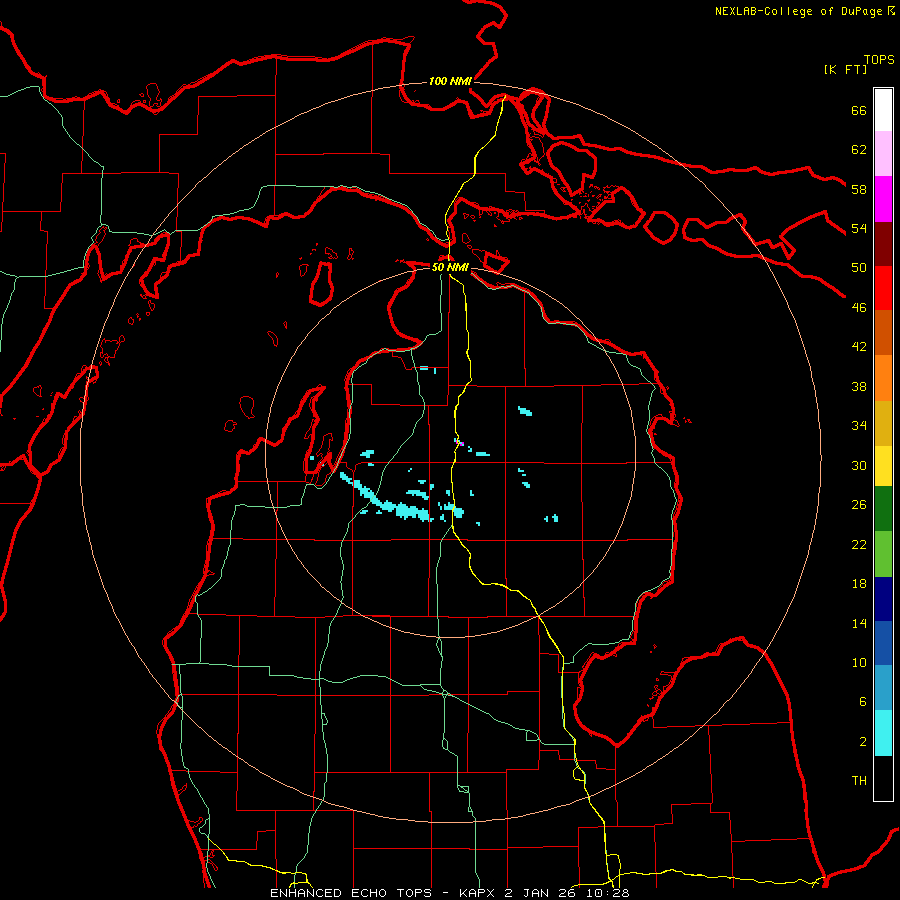Click the legend value '38'
The width and height of the screenshot is (900, 900).
pyautogui.click(x=859, y=387)
